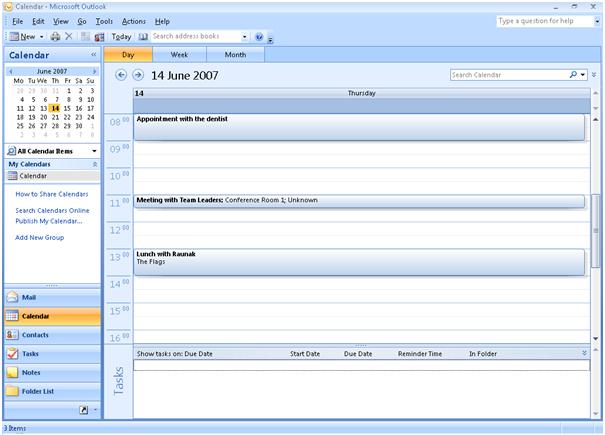Jump to Today in the toolbar
Image resolution: width=605 pixels, height=435 pixels.
[121, 36]
